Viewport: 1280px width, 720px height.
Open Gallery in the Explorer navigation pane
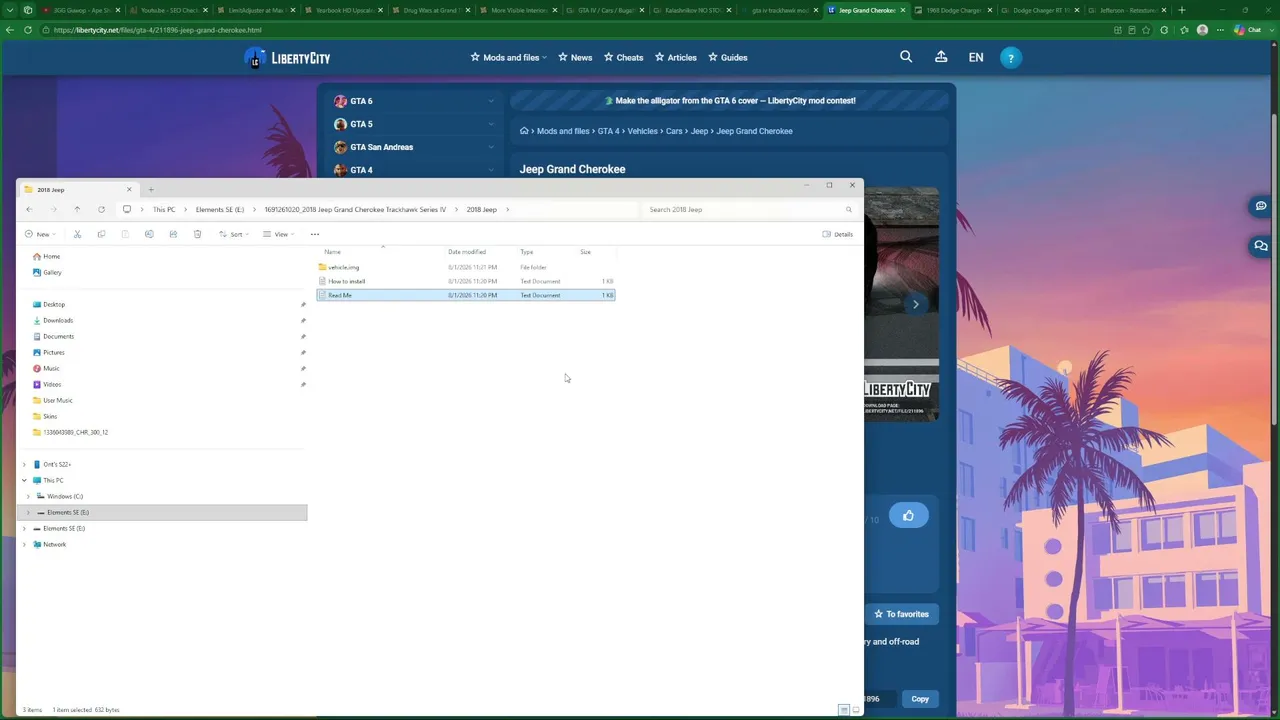pos(52,272)
